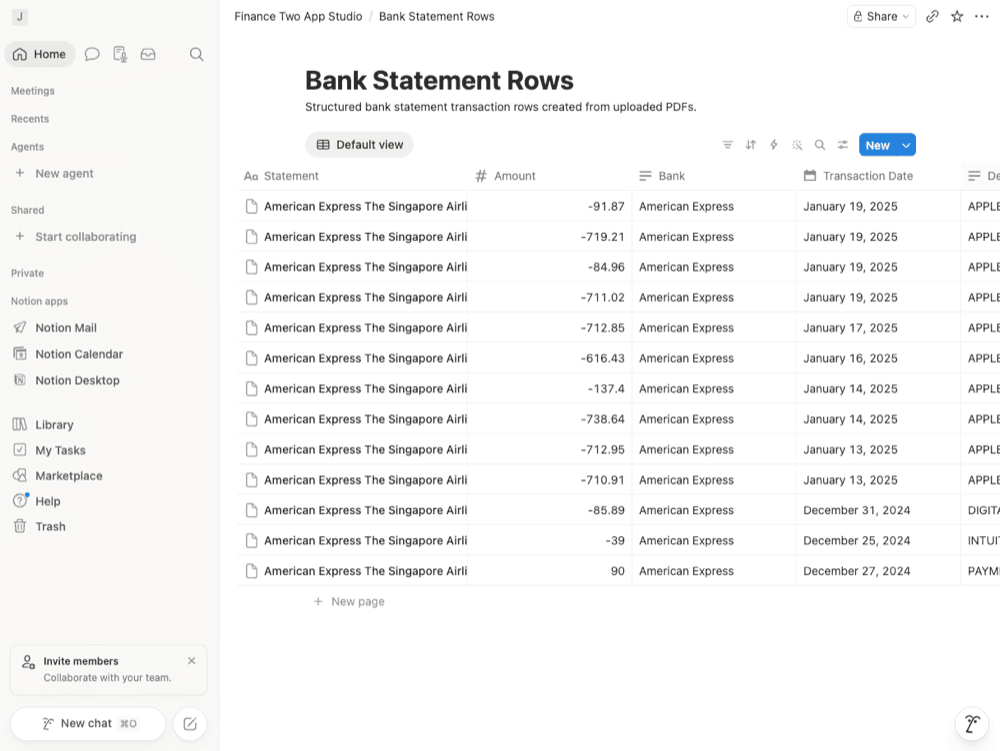
Task: Click the blue New button
Action: pyautogui.click(x=878, y=145)
